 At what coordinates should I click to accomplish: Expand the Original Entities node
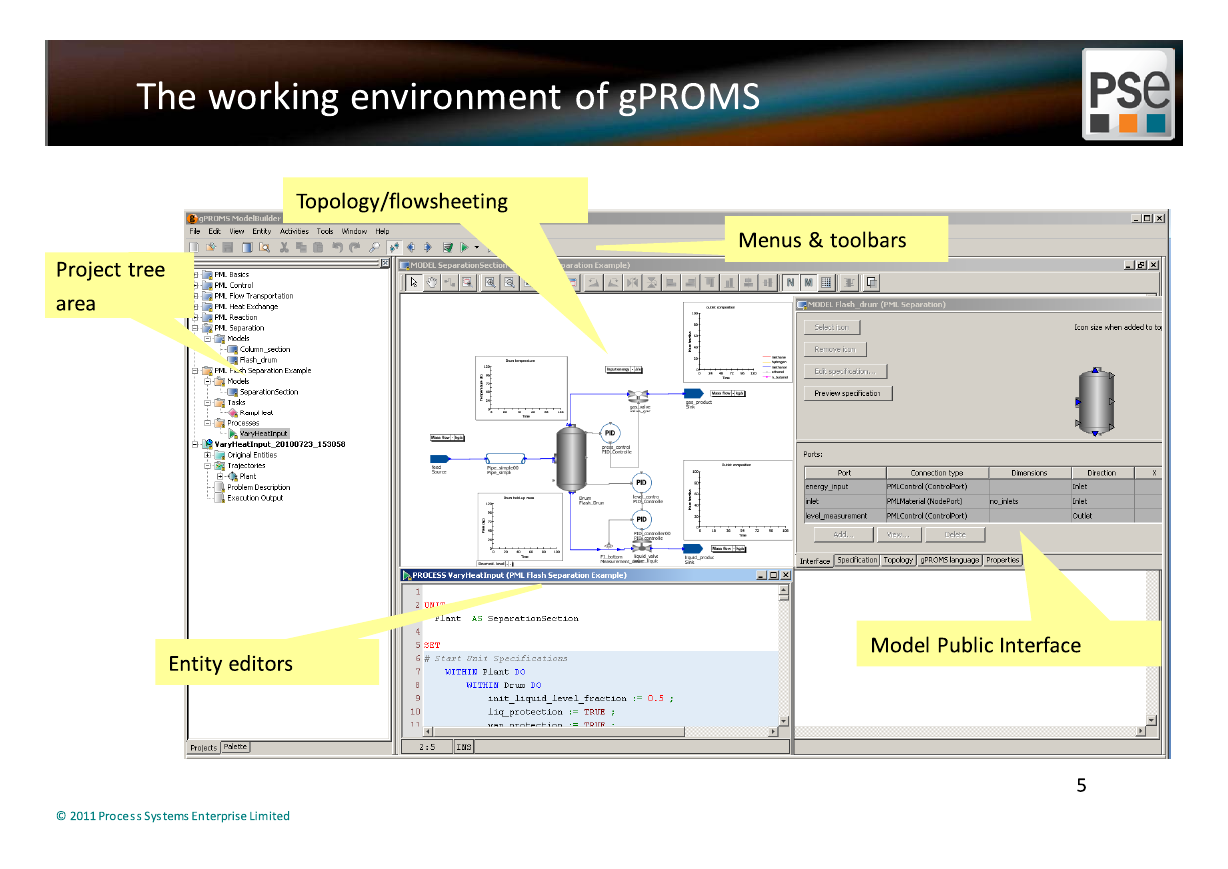208,455
